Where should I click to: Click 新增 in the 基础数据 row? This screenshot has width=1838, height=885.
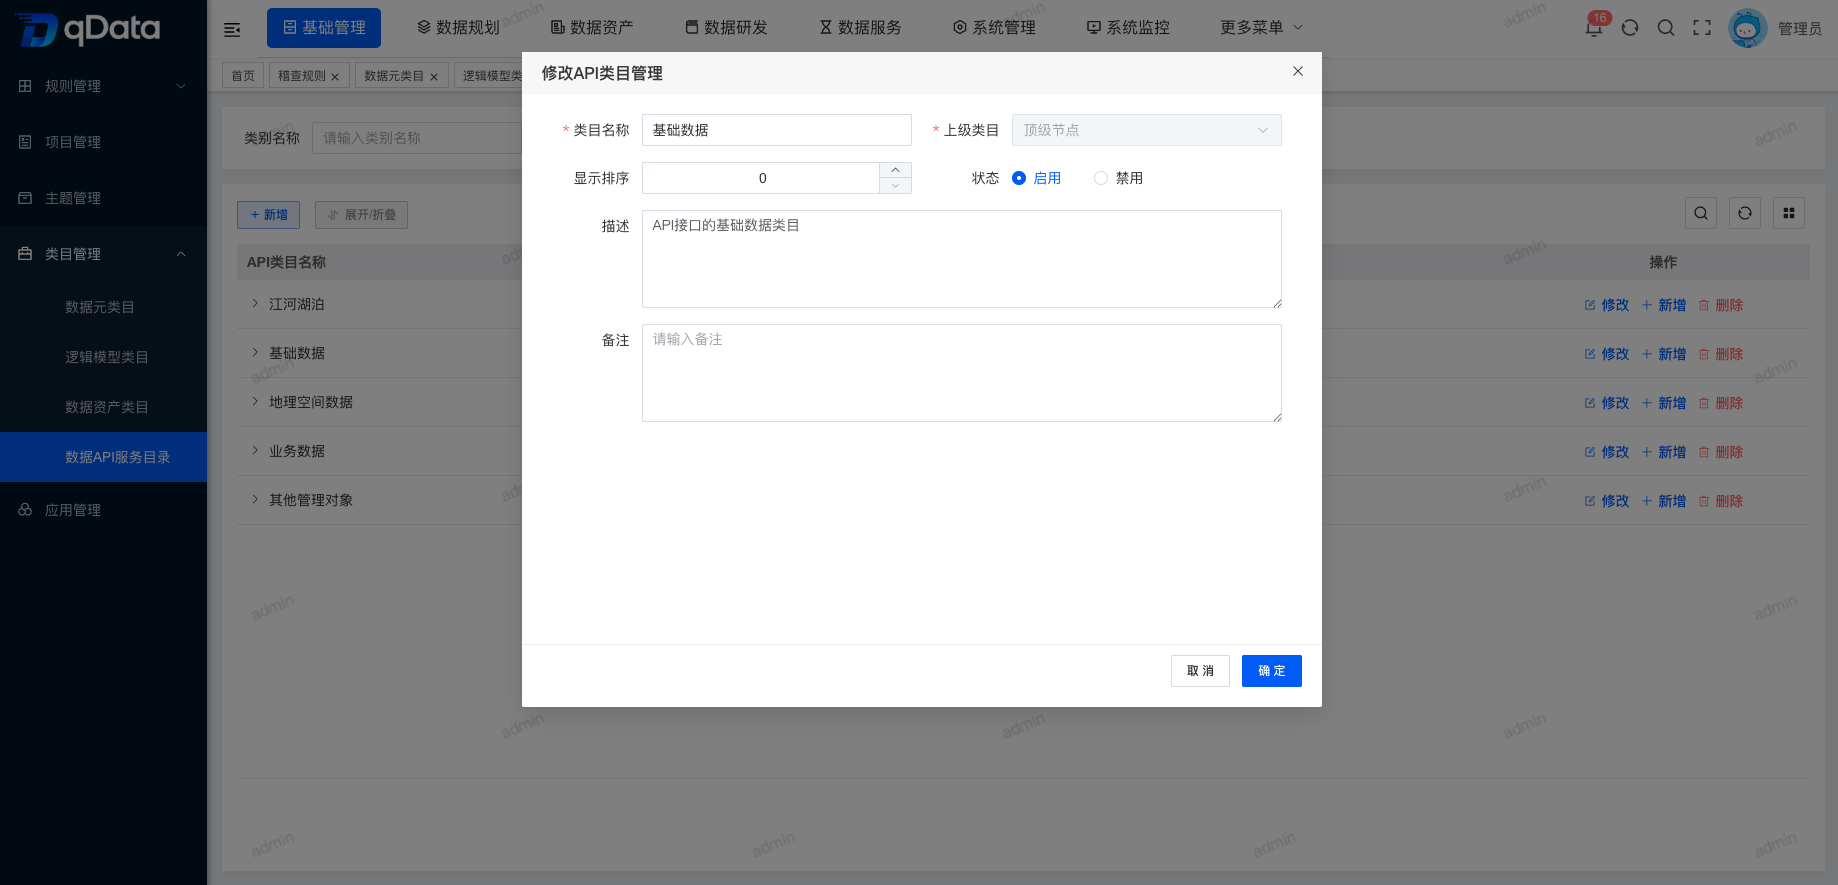[1664, 354]
